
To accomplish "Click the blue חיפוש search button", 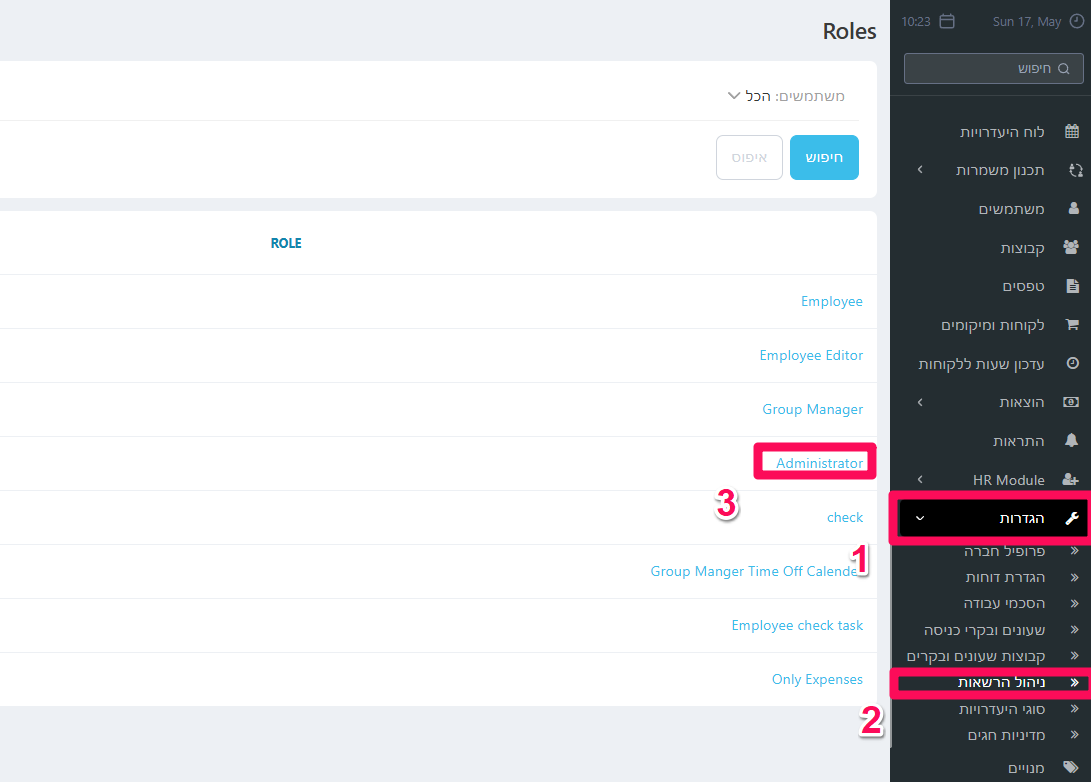I will (x=824, y=157).
